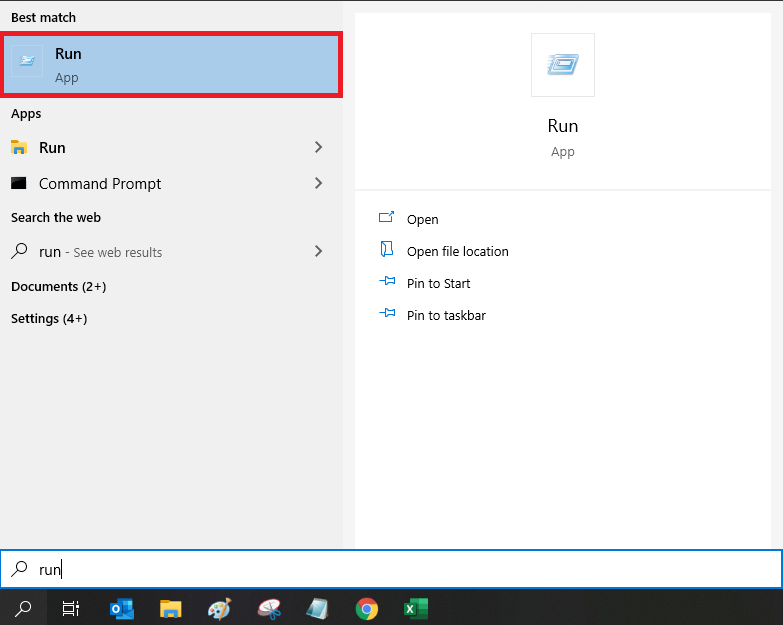Click the Task View taskbar icon

pyautogui.click(x=71, y=608)
